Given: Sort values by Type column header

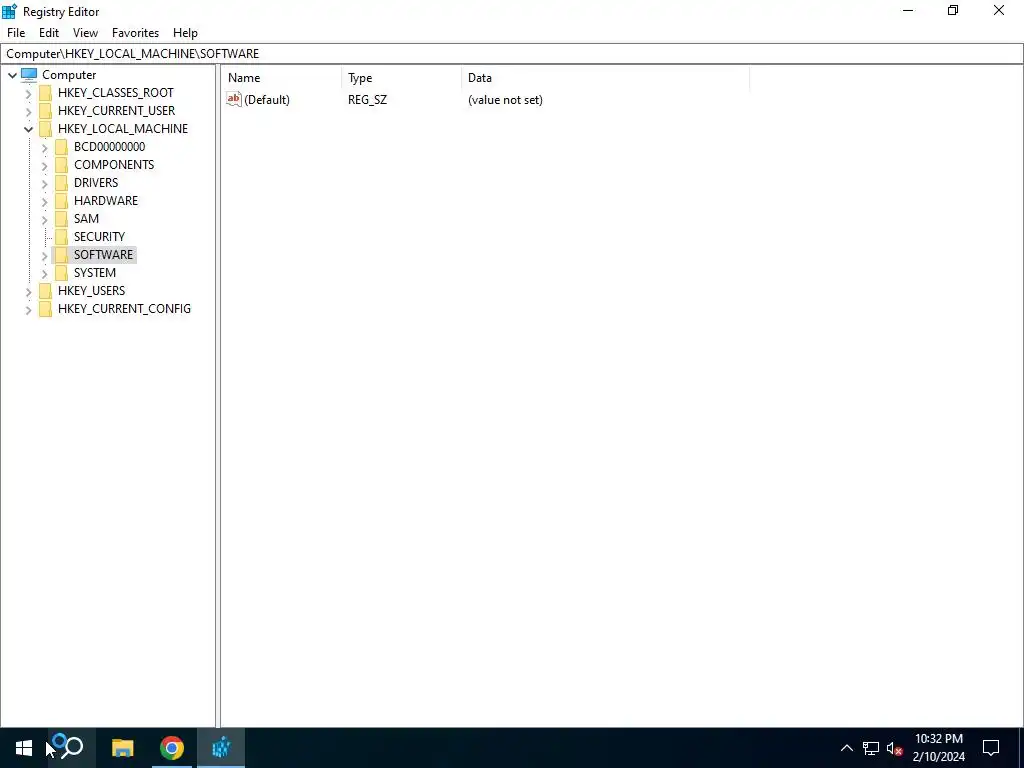Looking at the screenshot, I should (x=402, y=78).
